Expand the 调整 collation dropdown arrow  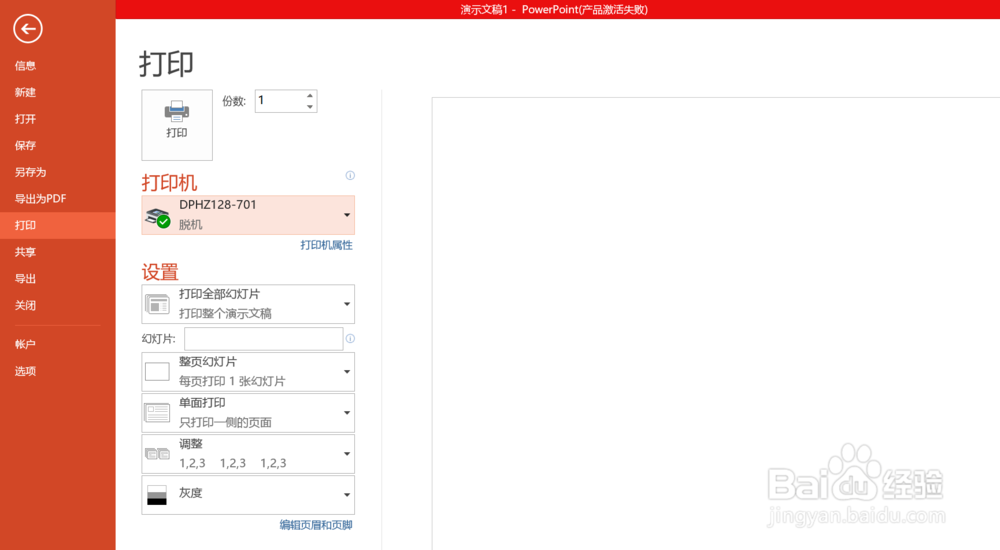(x=347, y=454)
